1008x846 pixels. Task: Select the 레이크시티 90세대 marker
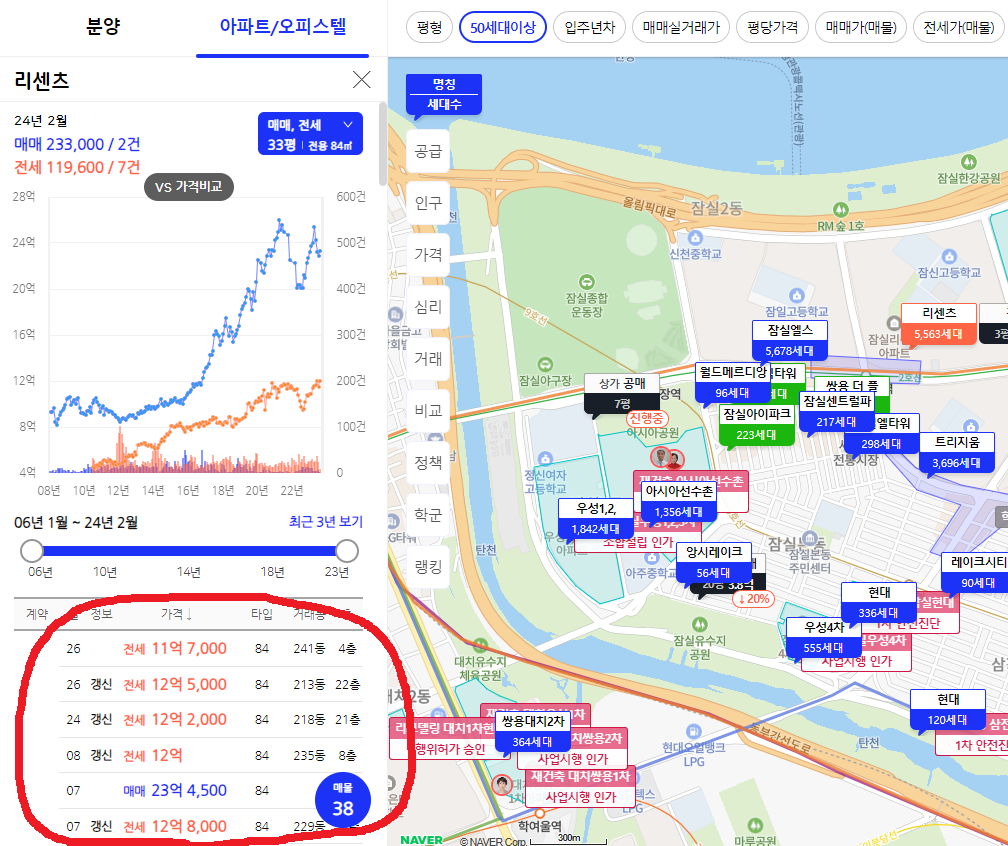tap(977, 572)
